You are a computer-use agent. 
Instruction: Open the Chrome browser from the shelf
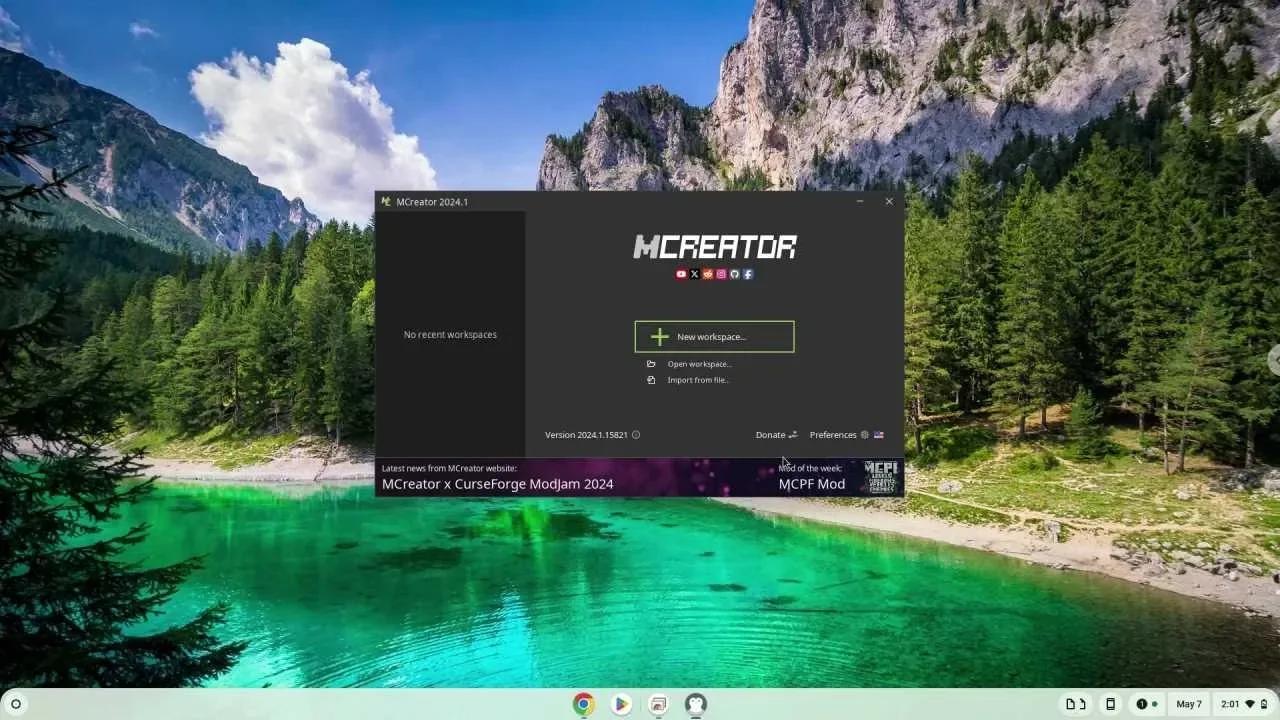[582, 704]
